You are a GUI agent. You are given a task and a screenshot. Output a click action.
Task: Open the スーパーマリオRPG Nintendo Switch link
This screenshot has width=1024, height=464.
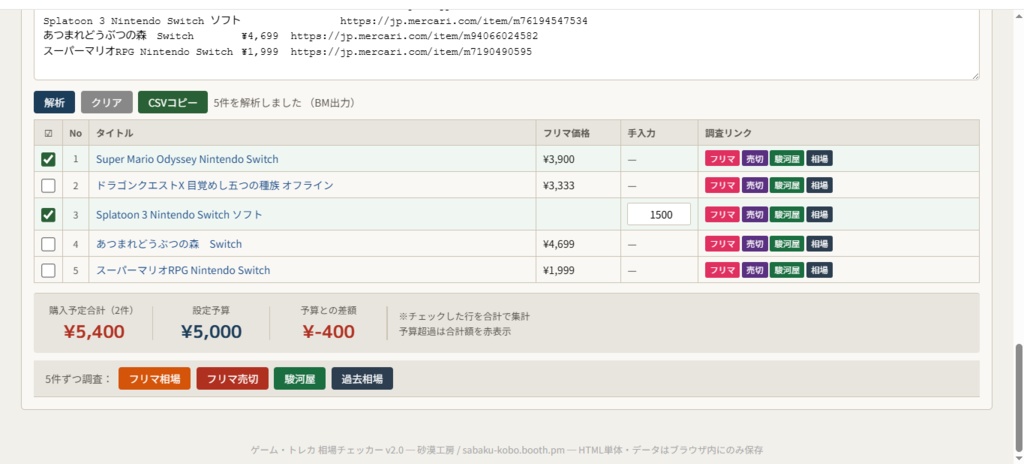point(183,271)
